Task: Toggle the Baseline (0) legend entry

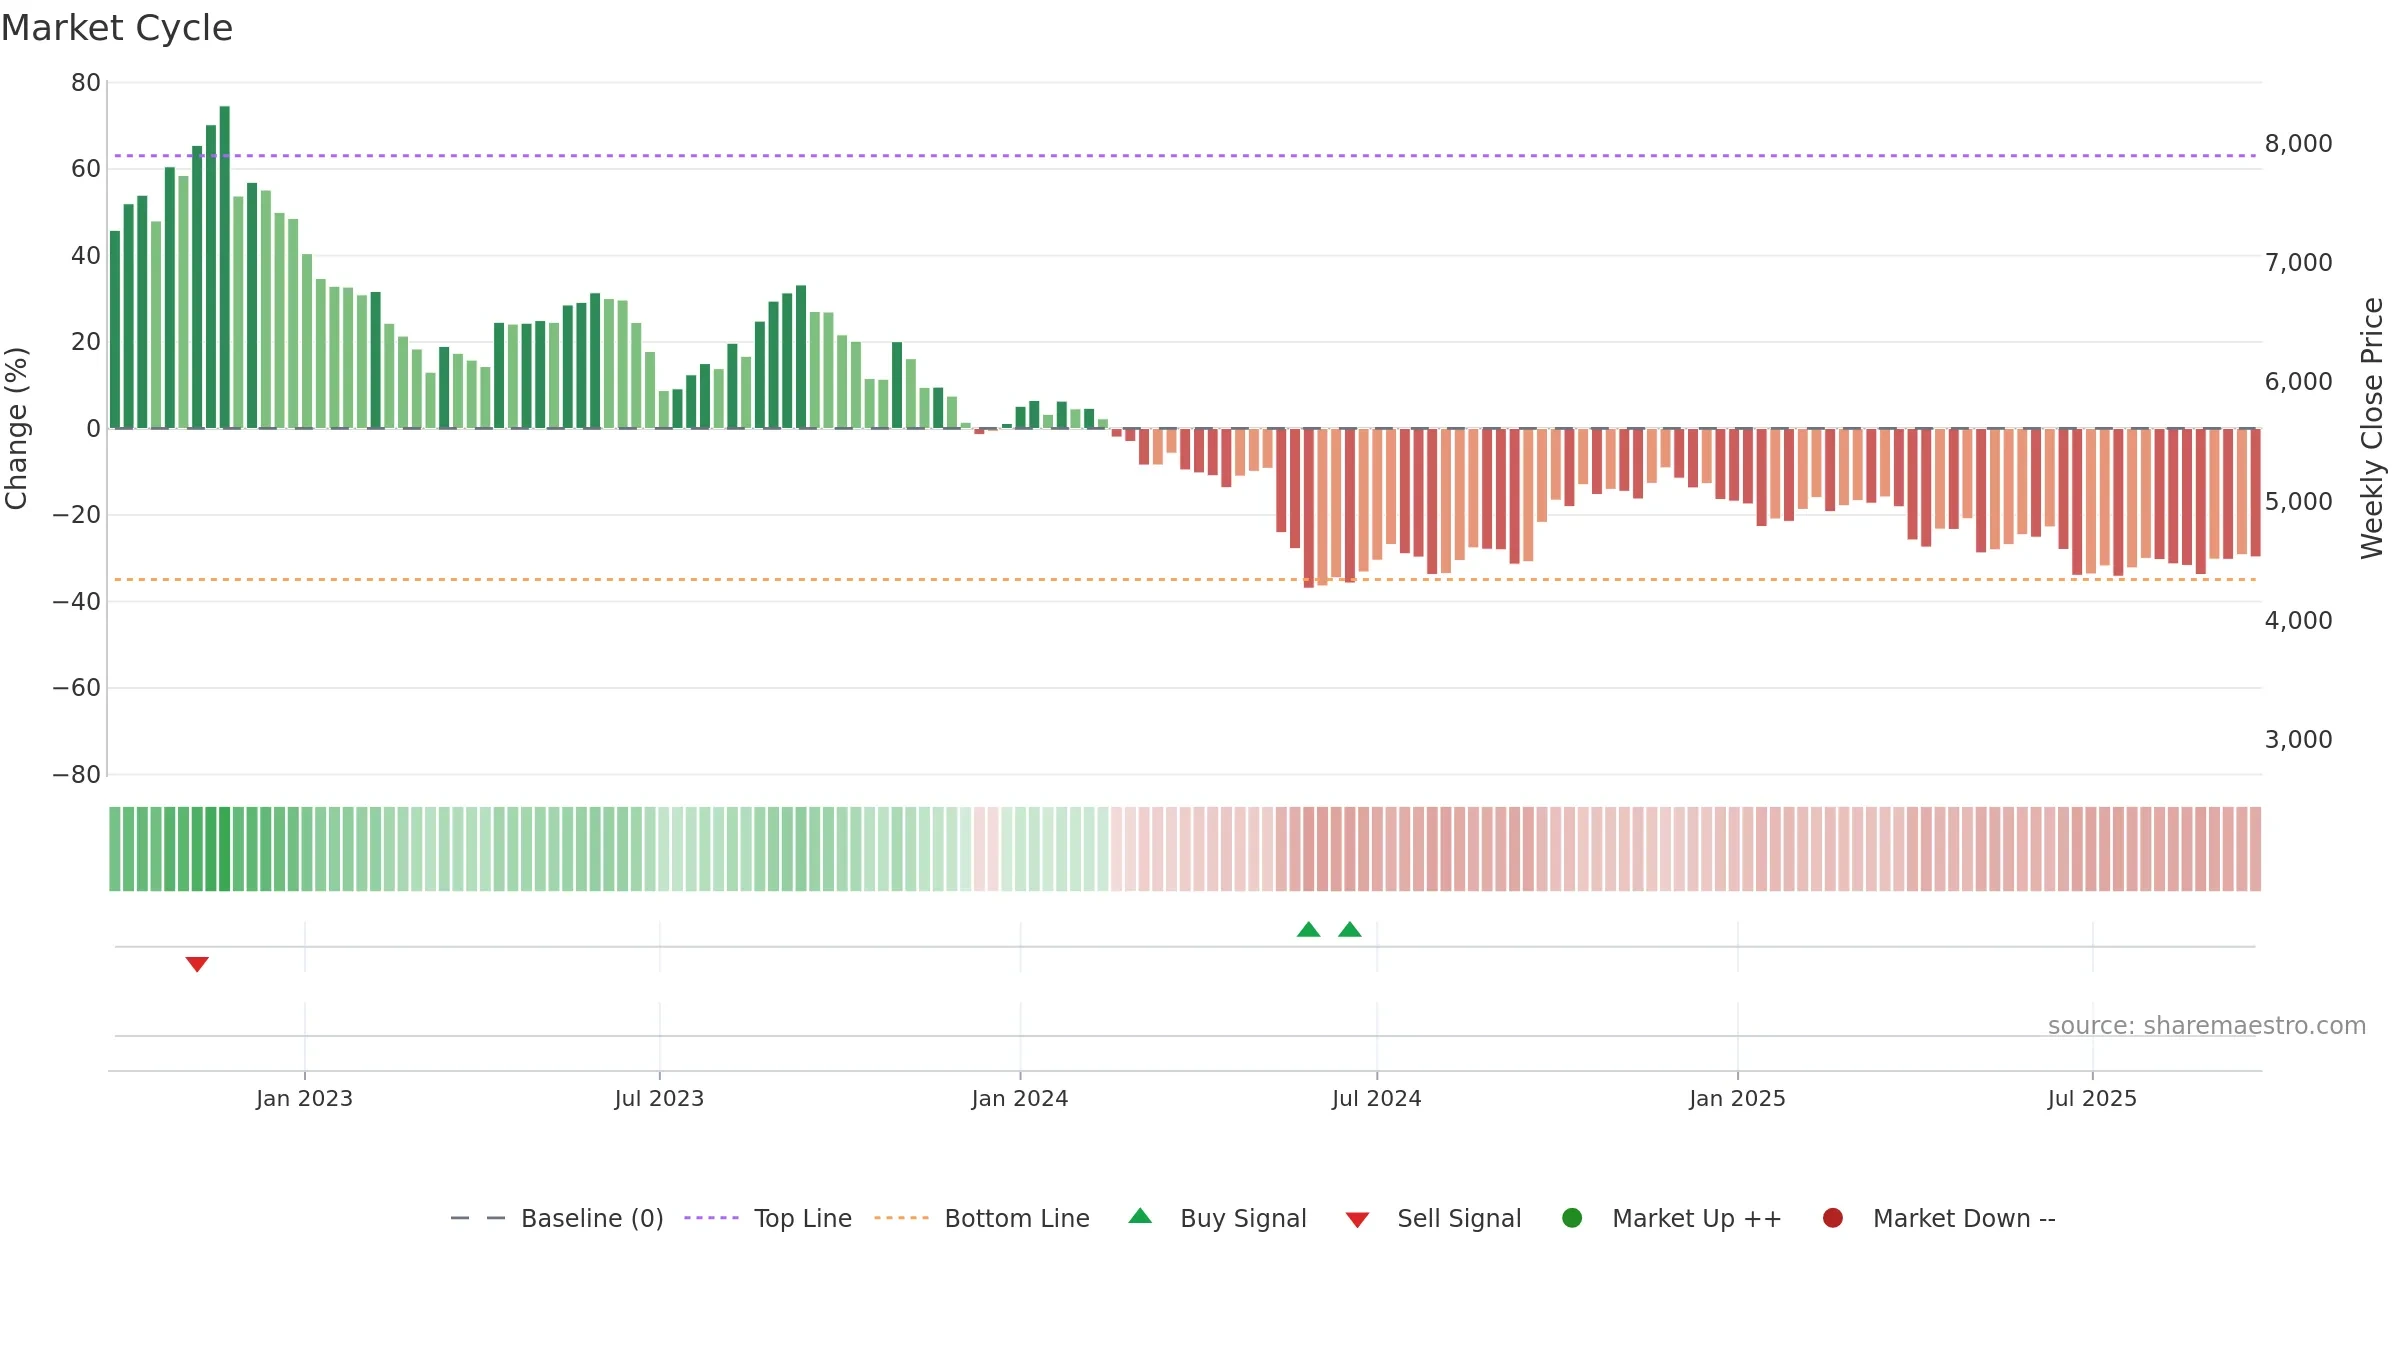Action: [557, 1218]
